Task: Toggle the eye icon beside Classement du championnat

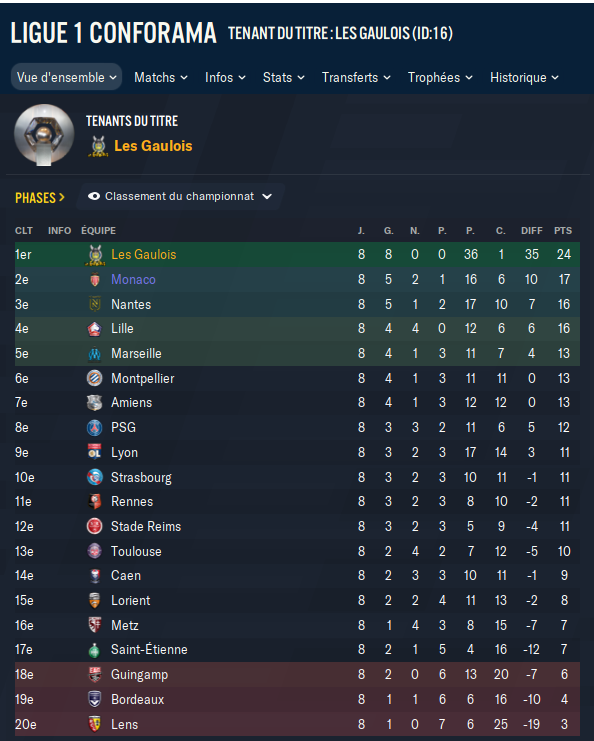Action: (94, 196)
